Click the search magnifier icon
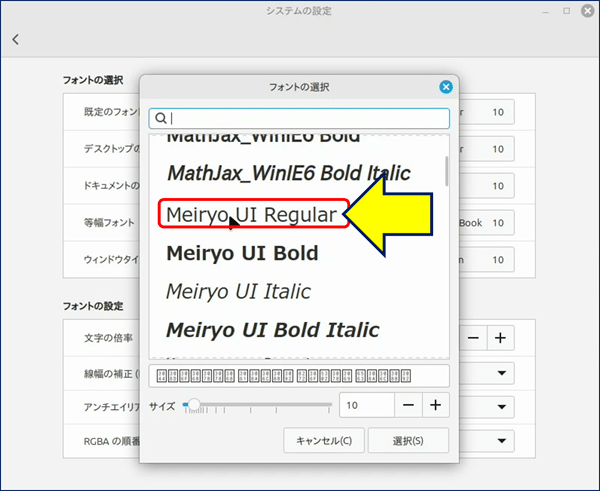Image resolution: width=600 pixels, height=491 pixels. pyautogui.click(x=160, y=118)
